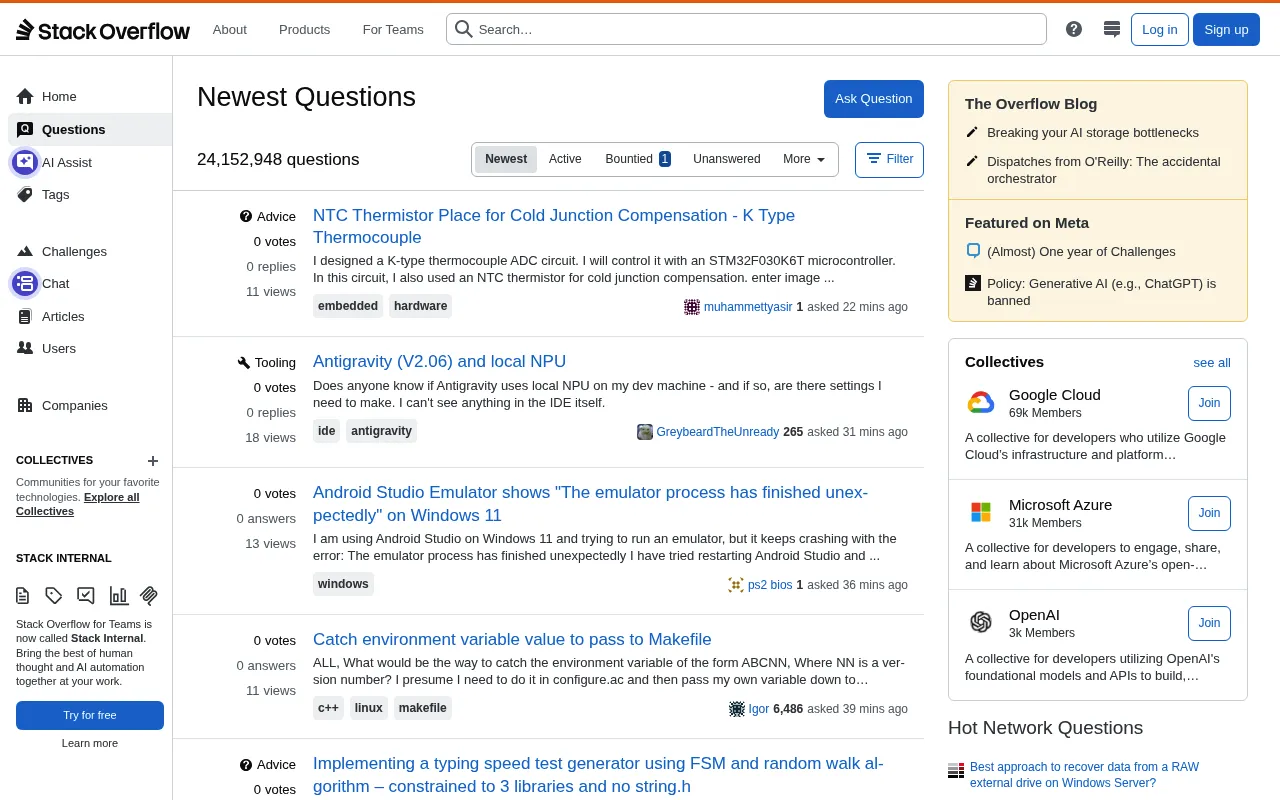Screen dimensions: 1280x800
Task: Click the embedded tag
Action: [x=348, y=306]
